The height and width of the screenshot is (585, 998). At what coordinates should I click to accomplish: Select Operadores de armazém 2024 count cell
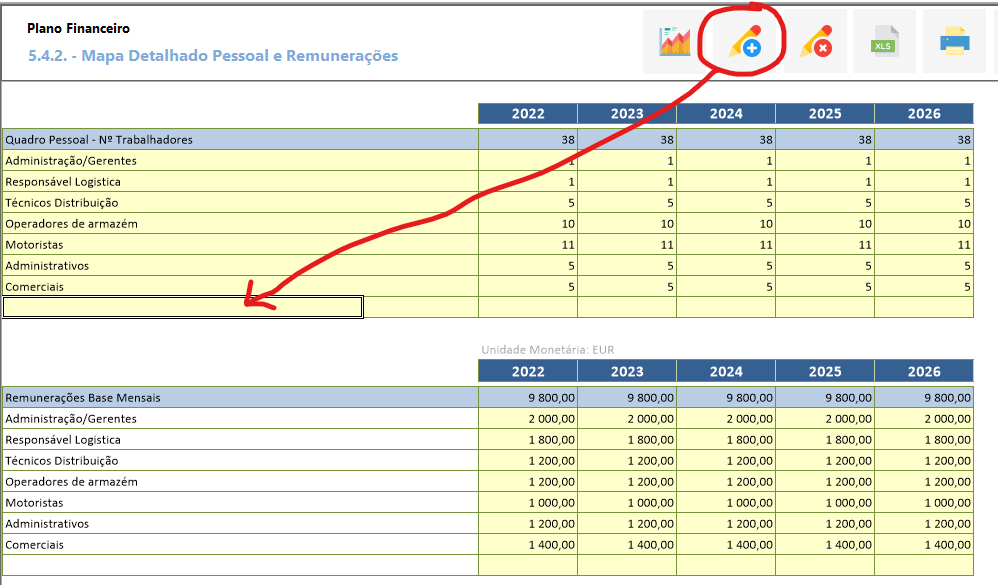726,223
